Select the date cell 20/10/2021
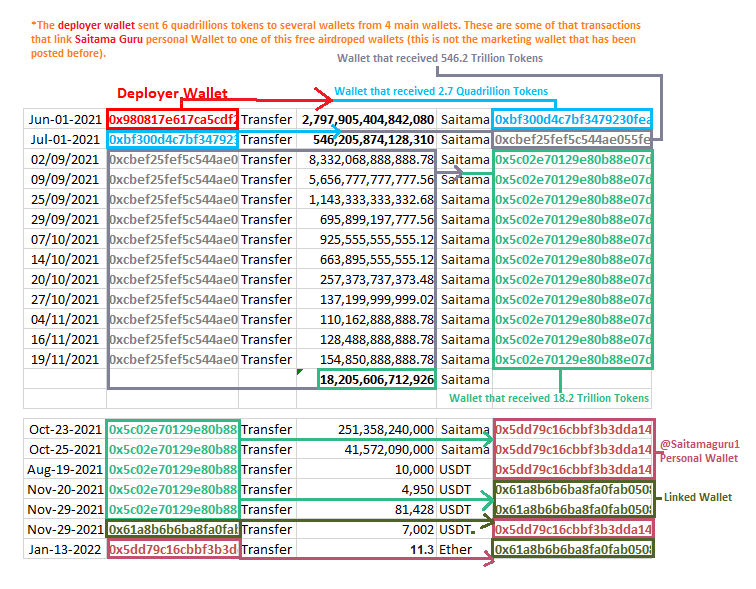 click(x=65, y=280)
